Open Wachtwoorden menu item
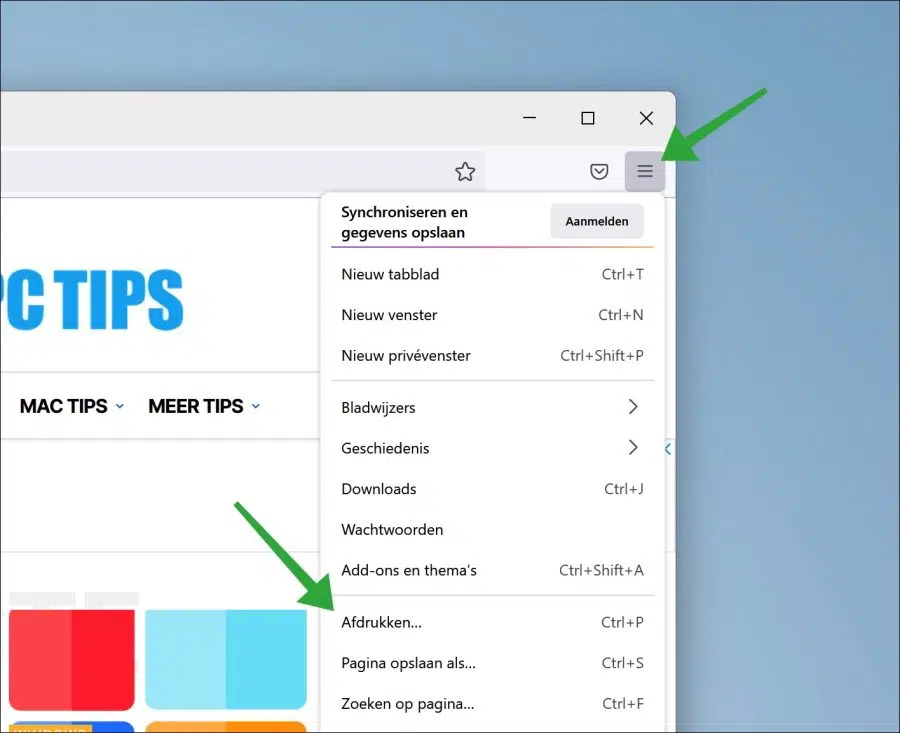The width and height of the screenshot is (900, 733). point(492,530)
